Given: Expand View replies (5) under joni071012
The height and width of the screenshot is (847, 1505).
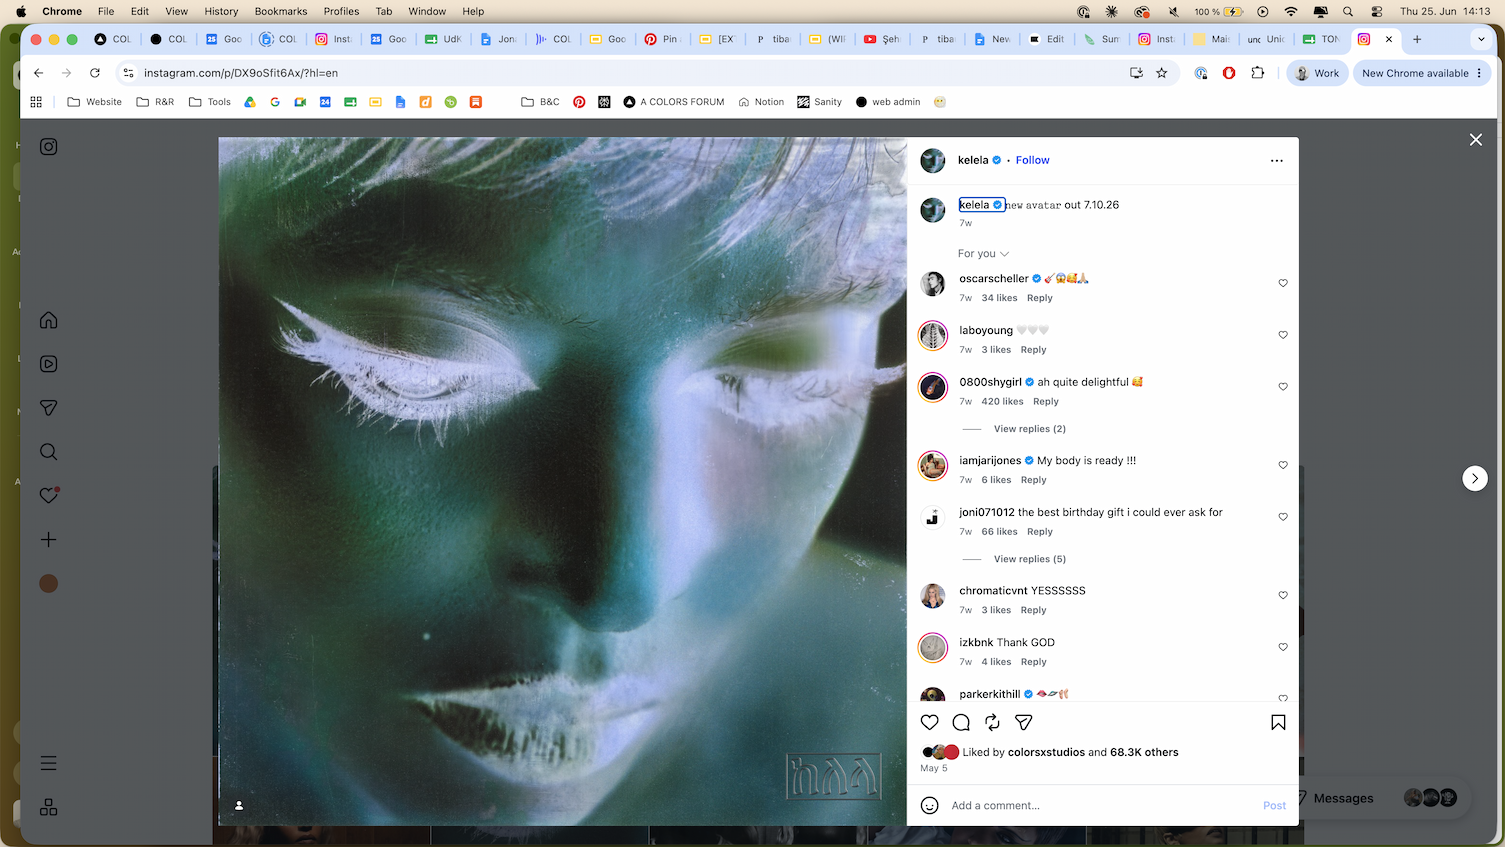Looking at the screenshot, I should click(x=1030, y=559).
